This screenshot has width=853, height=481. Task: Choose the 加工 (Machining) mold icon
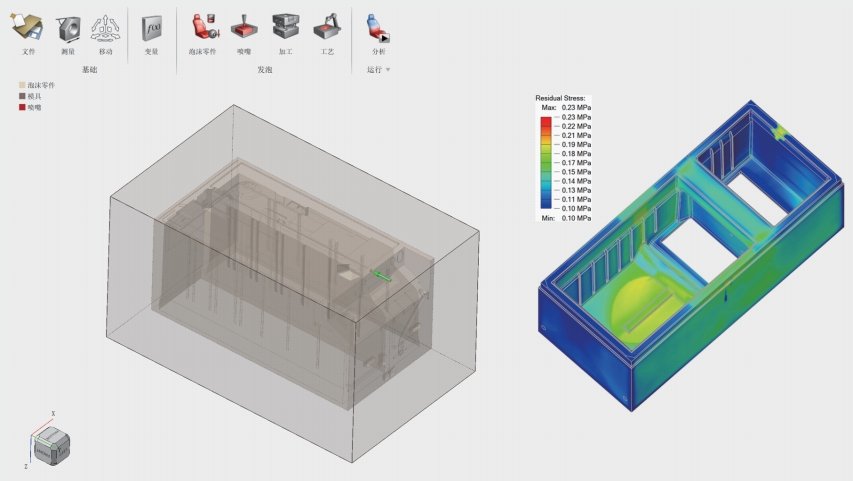(286, 27)
